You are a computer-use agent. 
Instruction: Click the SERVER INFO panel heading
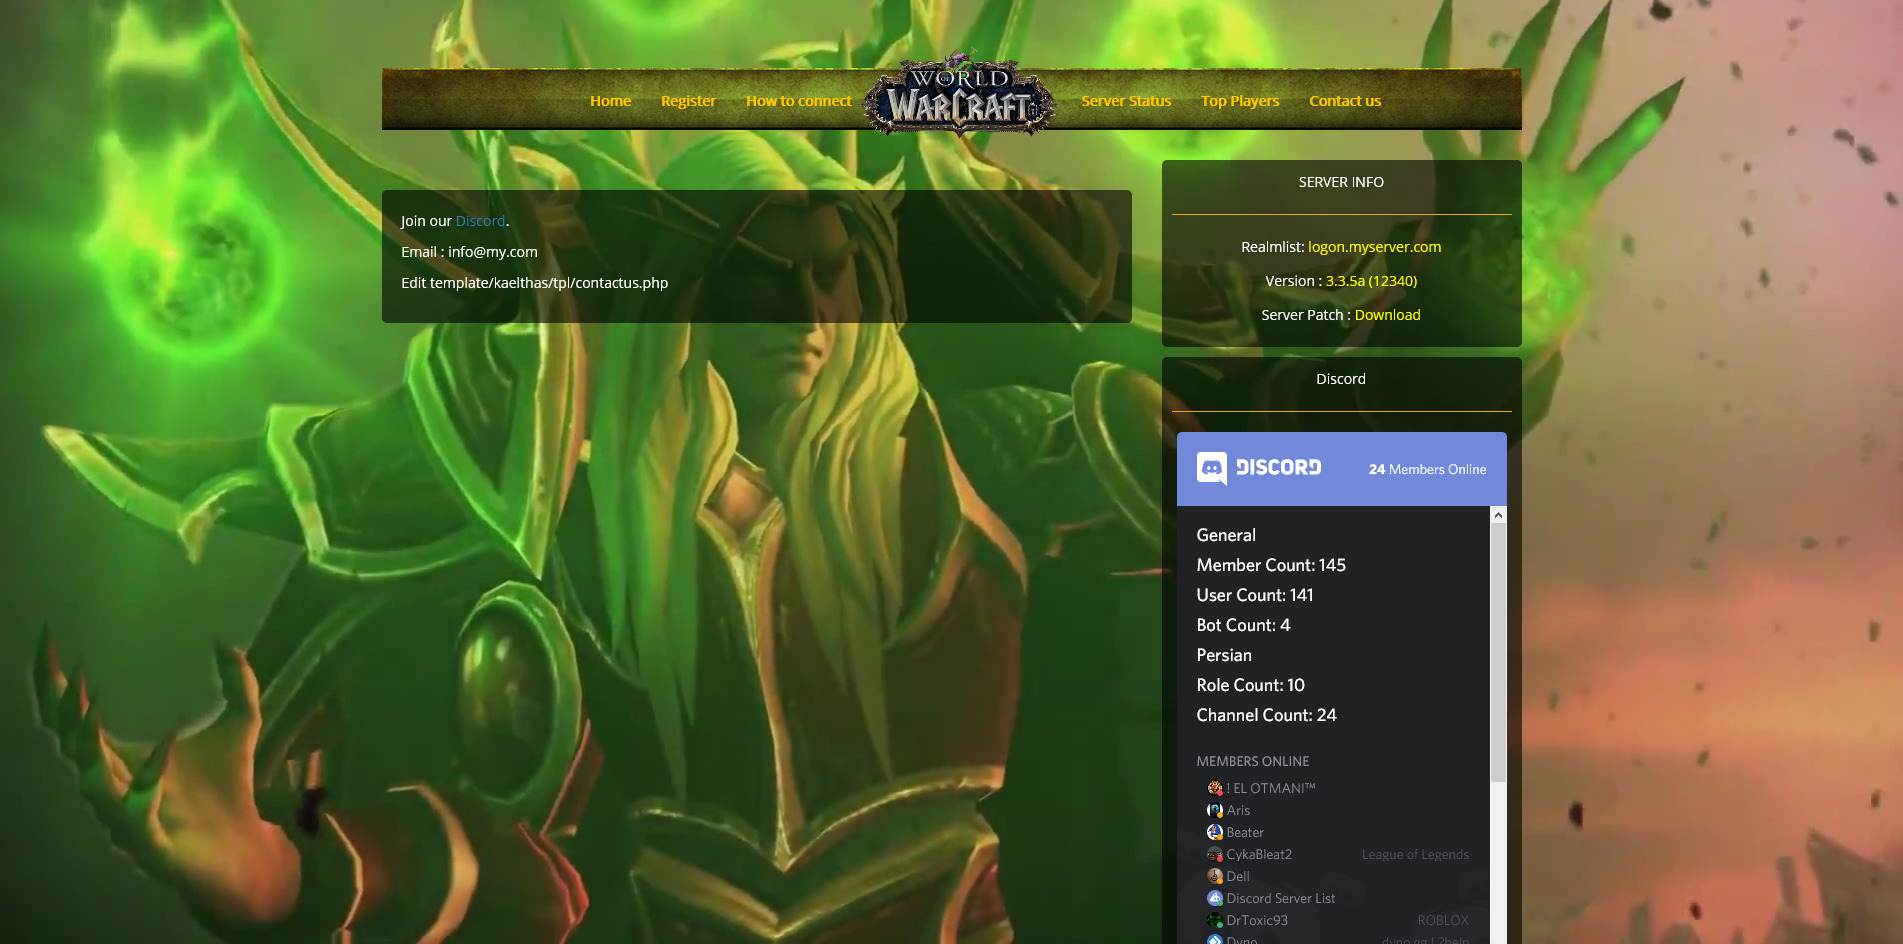tap(1341, 182)
